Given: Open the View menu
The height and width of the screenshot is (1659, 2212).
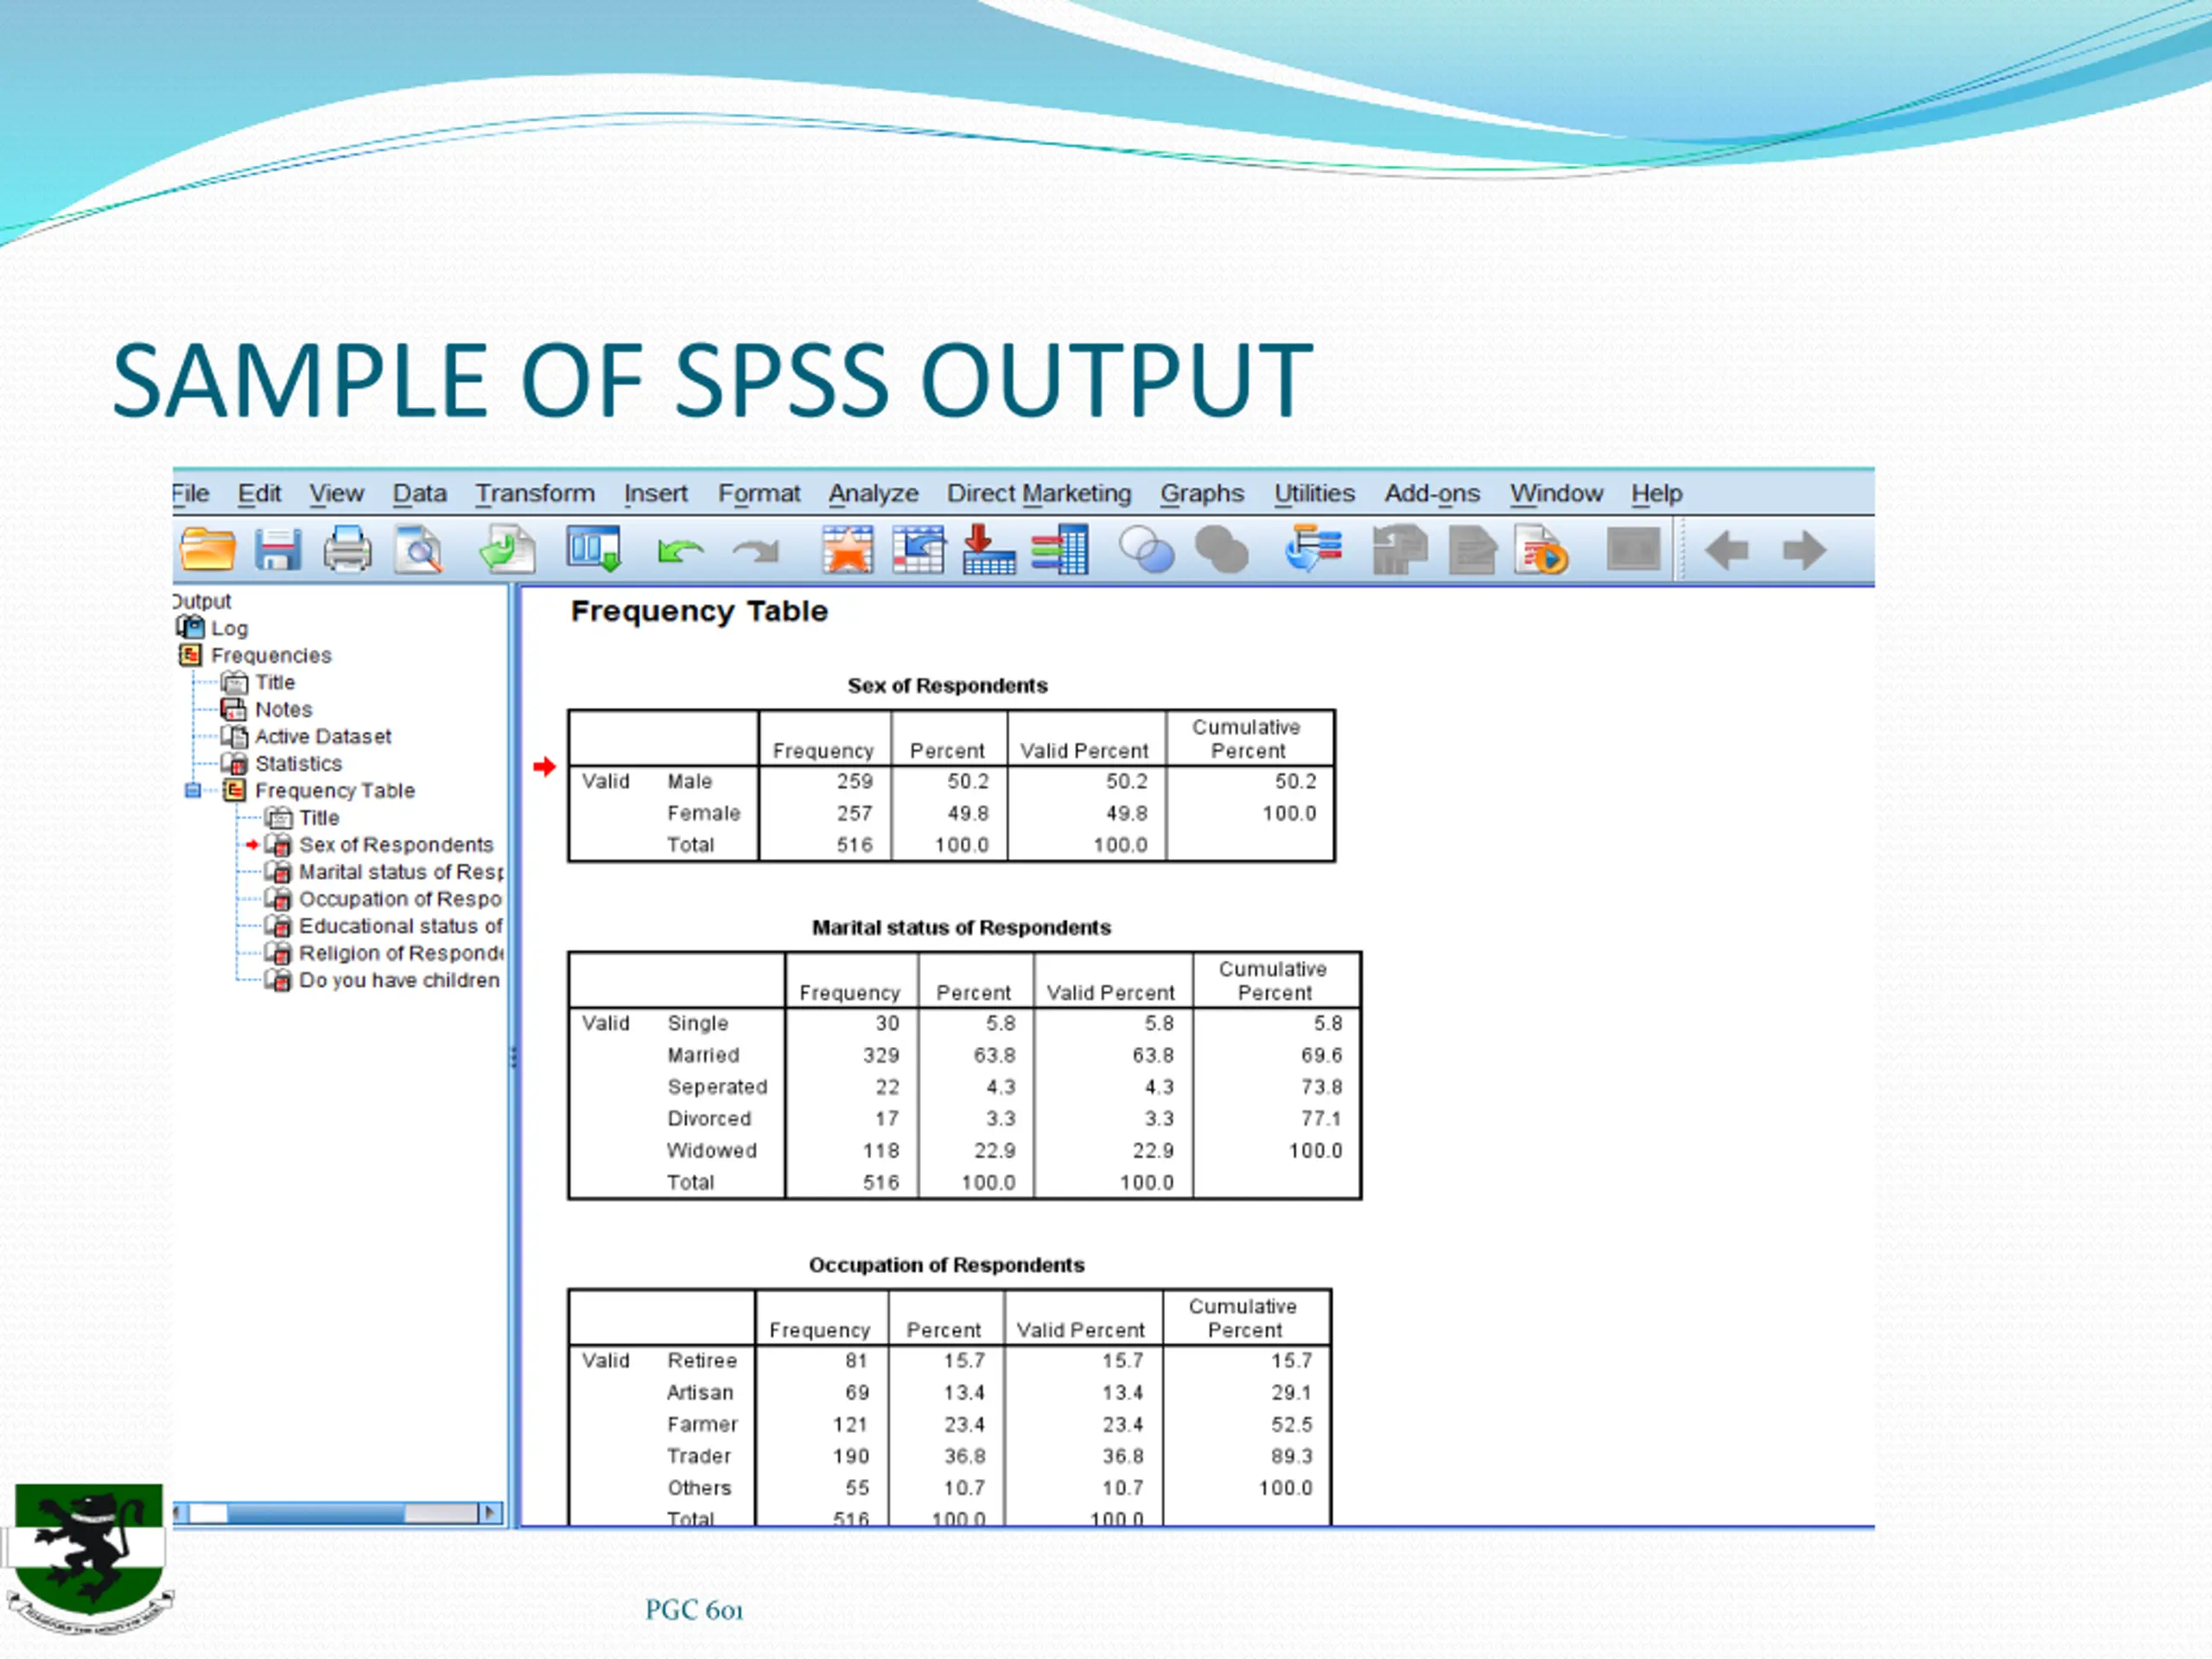Looking at the screenshot, I should click(x=336, y=494).
